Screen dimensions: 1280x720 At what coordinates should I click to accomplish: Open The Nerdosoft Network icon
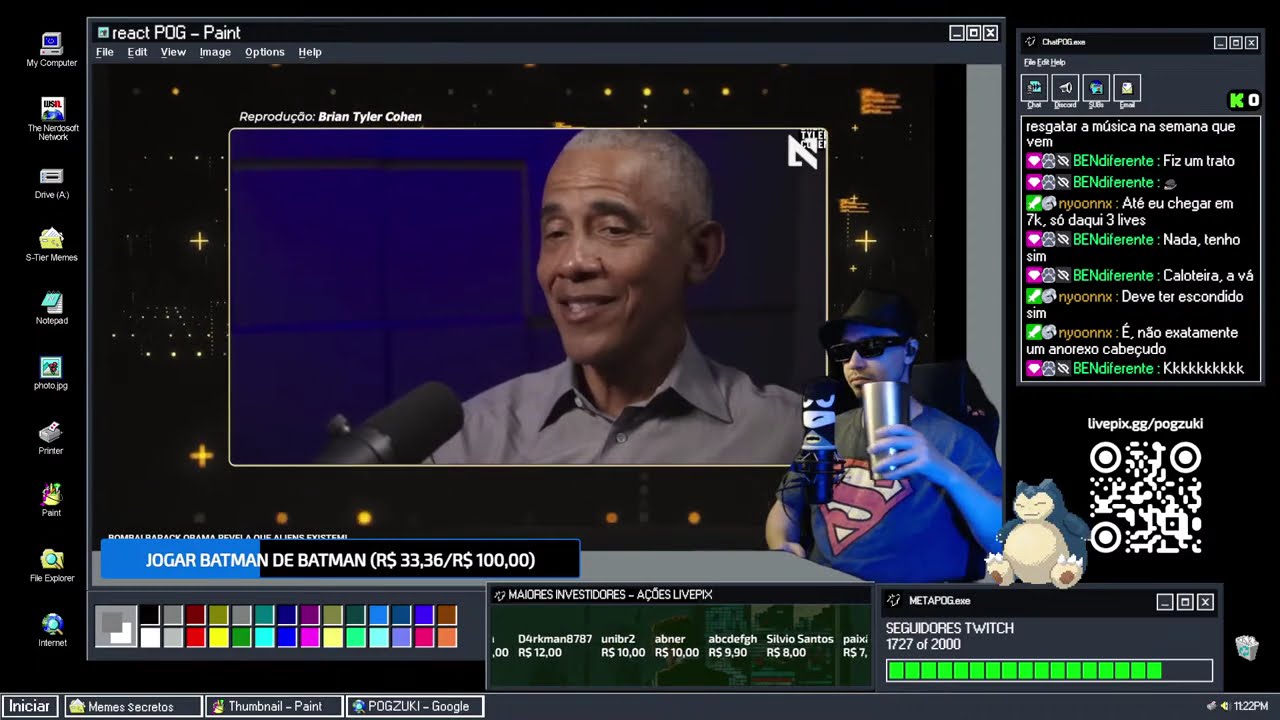pyautogui.click(x=52, y=118)
